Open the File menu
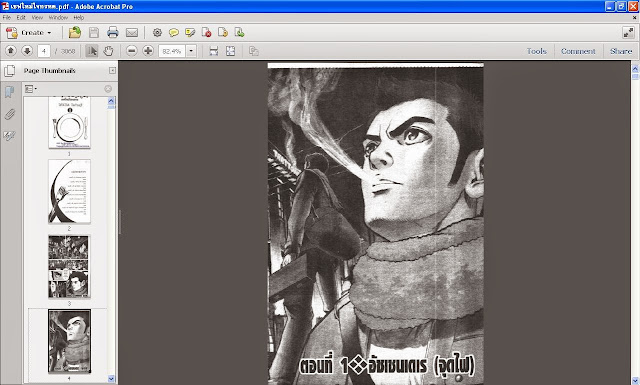The width and height of the screenshot is (640, 385). click(7, 18)
